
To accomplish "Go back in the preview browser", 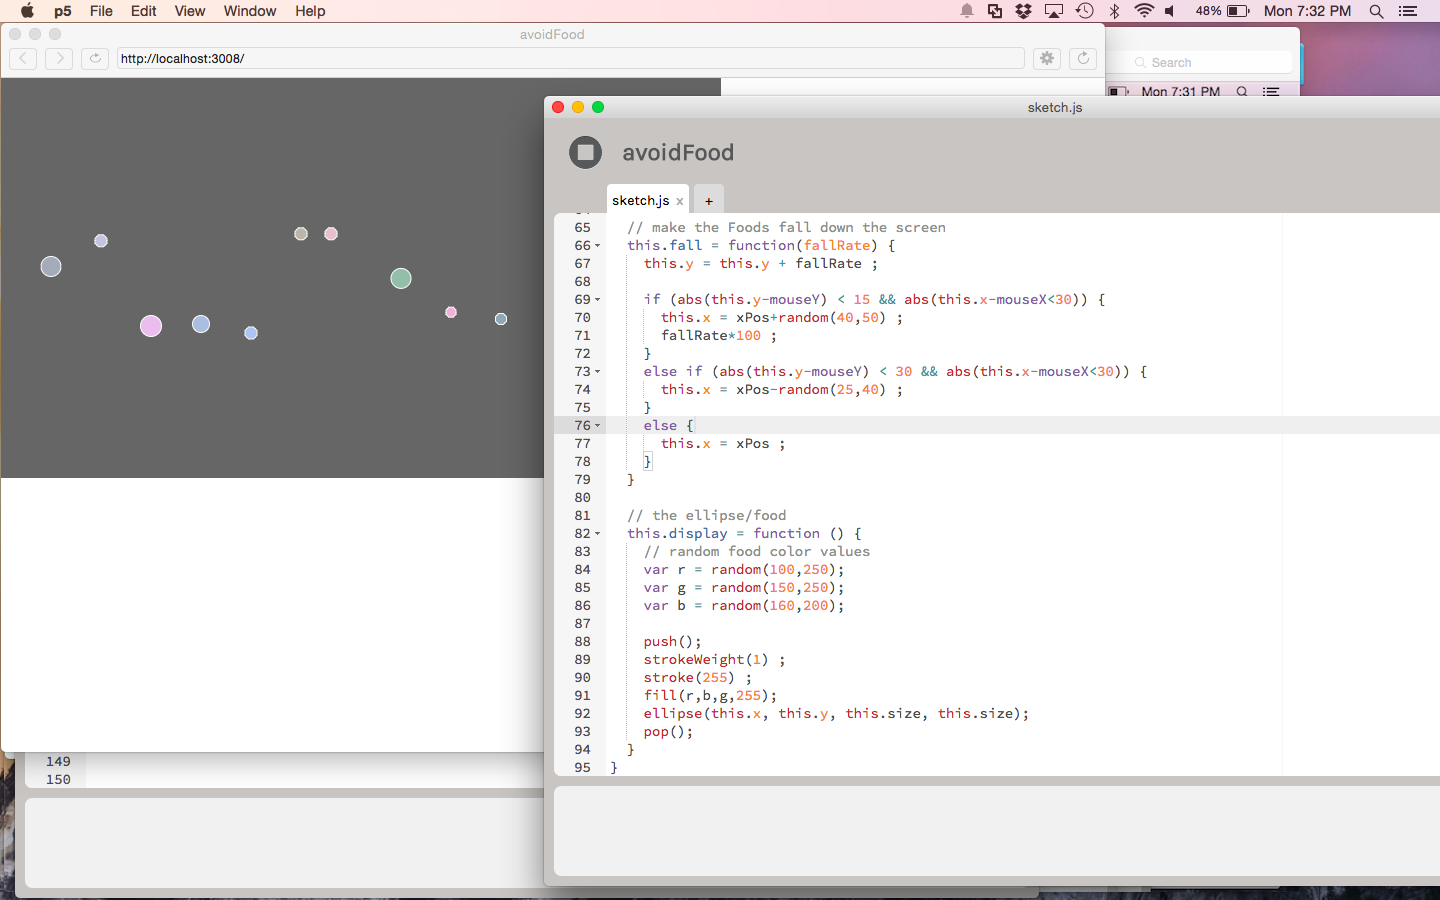I will 23,58.
